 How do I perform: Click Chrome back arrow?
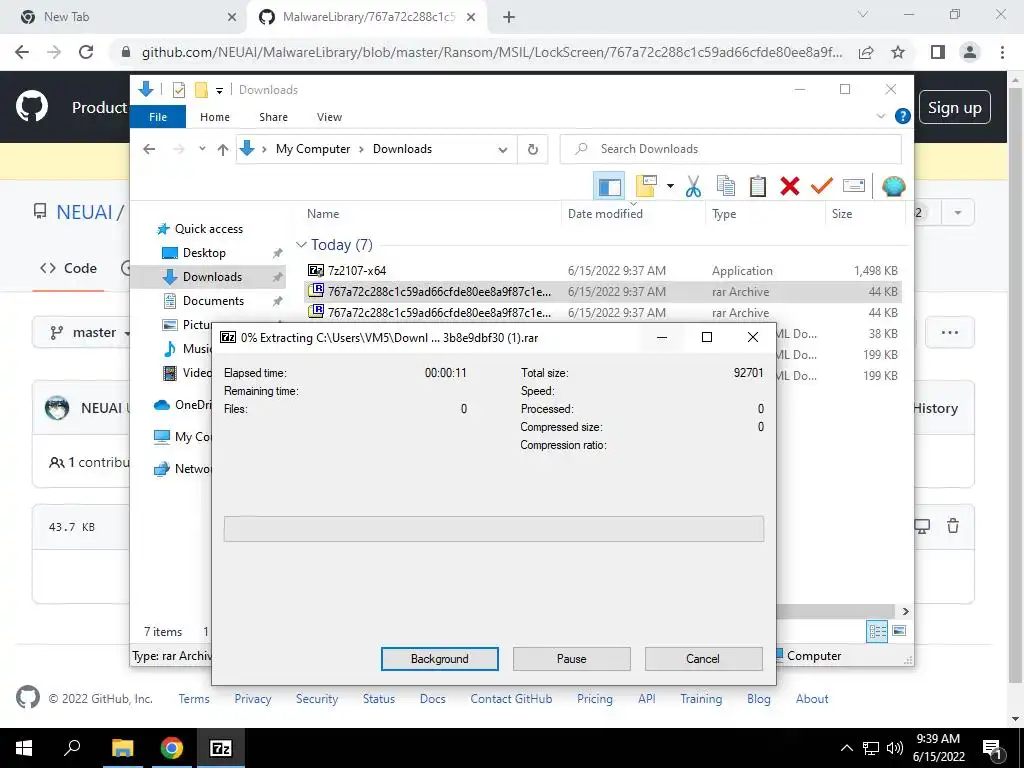(x=22, y=52)
